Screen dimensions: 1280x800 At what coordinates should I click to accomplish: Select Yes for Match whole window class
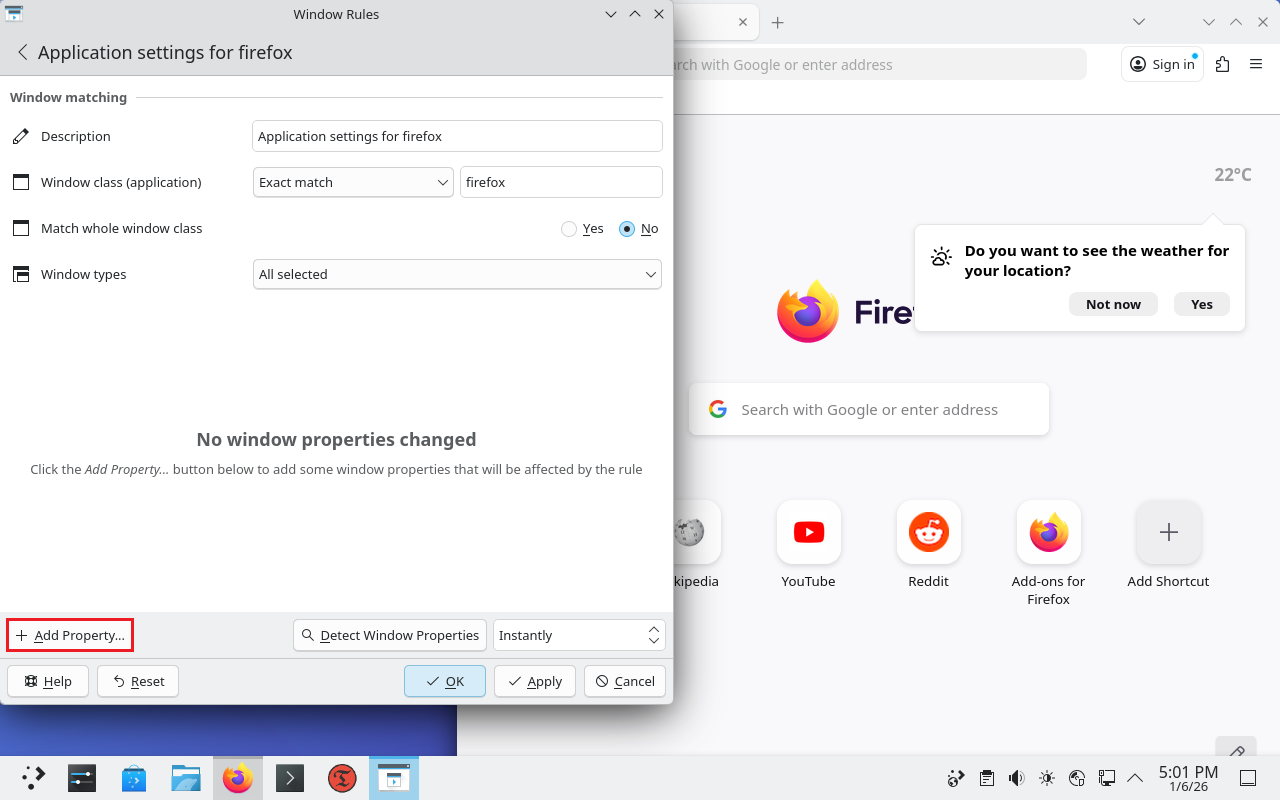pos(569,229)
